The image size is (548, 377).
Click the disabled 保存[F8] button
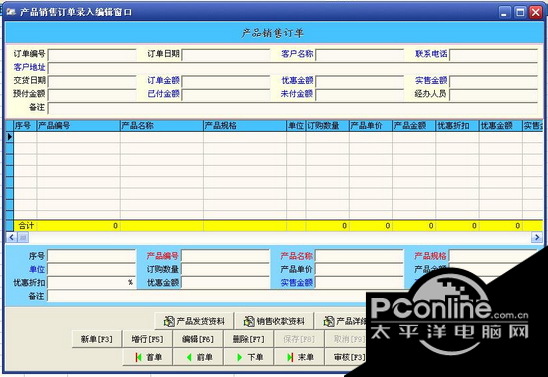tap(299, 339)
